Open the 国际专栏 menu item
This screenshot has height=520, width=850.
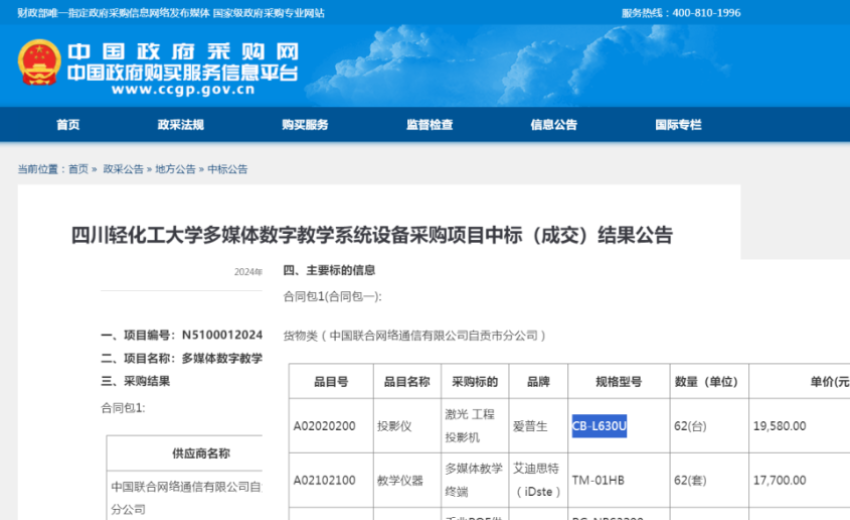(678, 125)
